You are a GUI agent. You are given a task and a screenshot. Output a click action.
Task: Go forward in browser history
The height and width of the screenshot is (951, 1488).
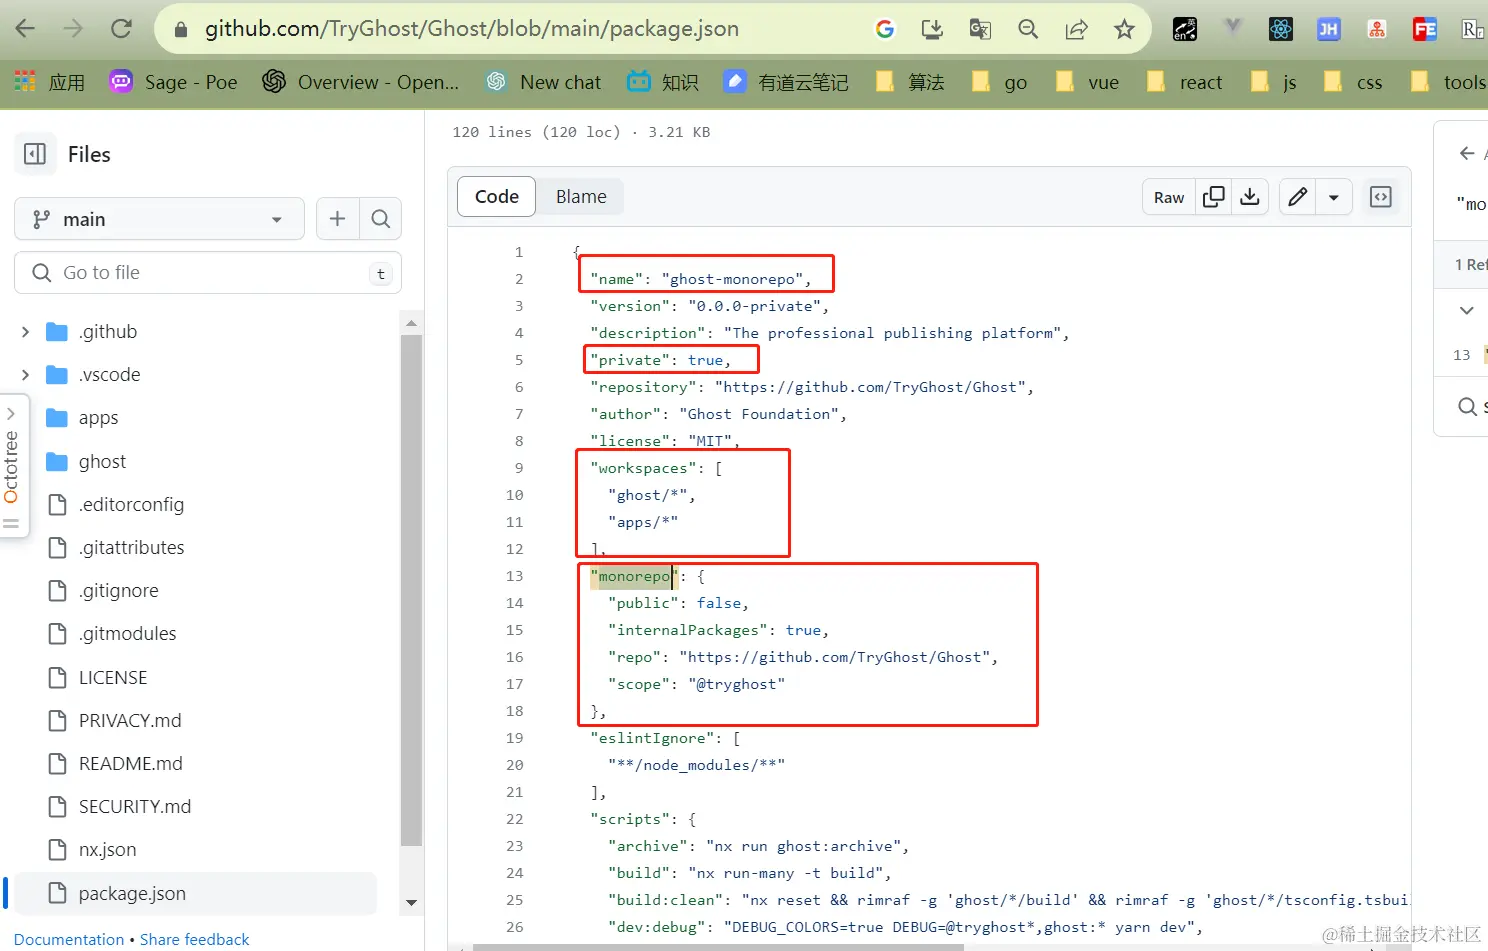point(73,29)
